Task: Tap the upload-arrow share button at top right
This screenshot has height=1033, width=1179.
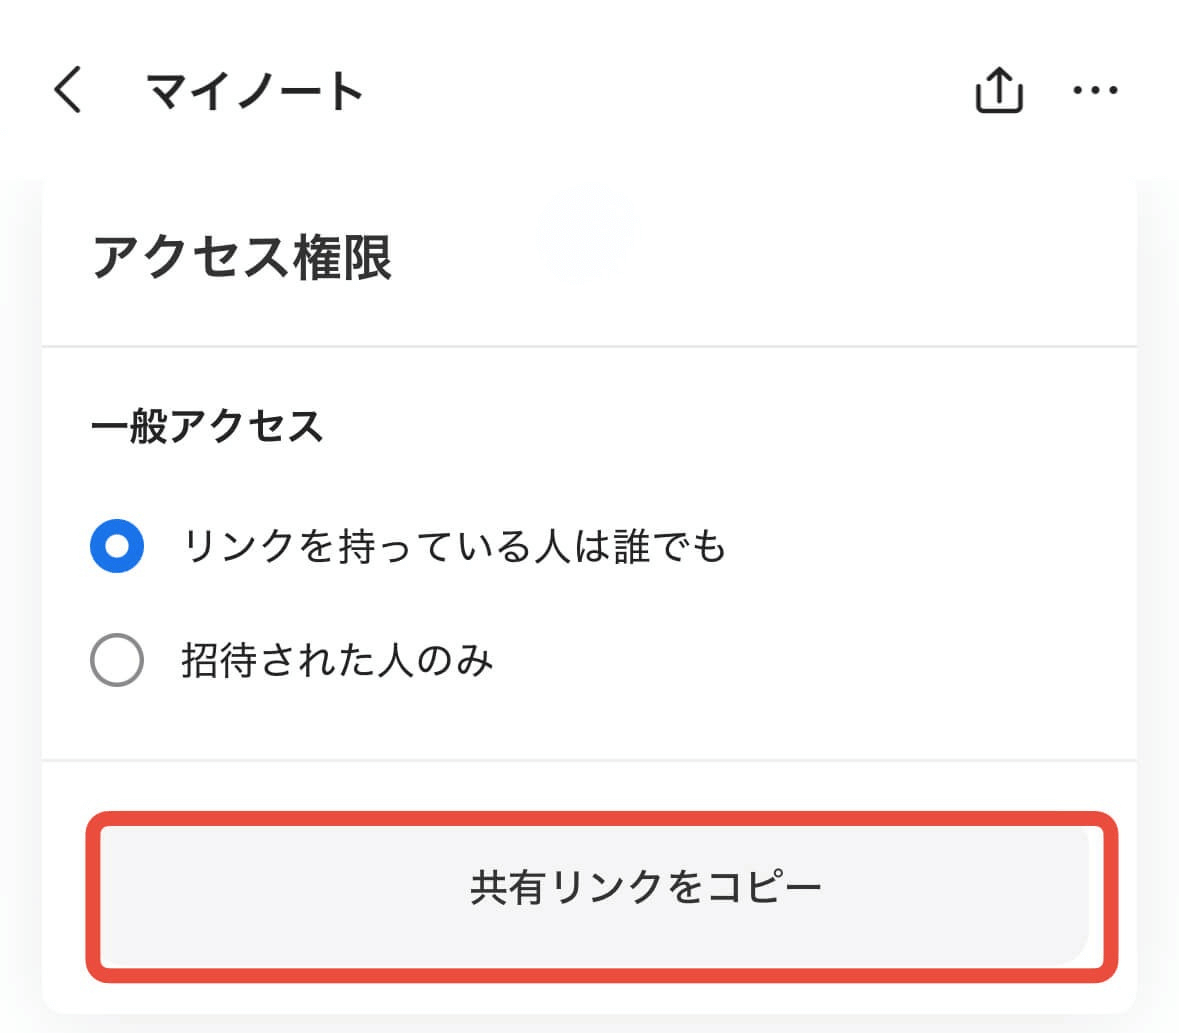Action: 998,91
